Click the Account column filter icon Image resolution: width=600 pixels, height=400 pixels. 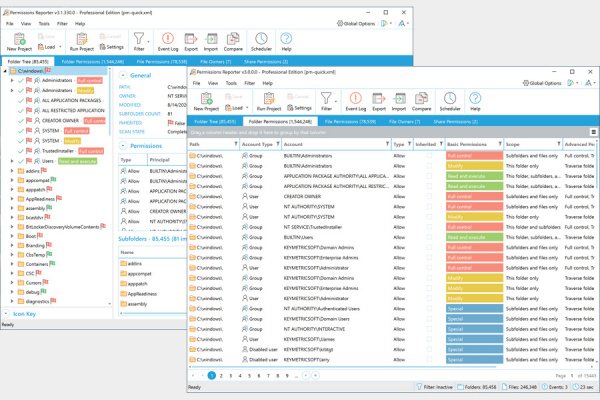click(387, 144)
